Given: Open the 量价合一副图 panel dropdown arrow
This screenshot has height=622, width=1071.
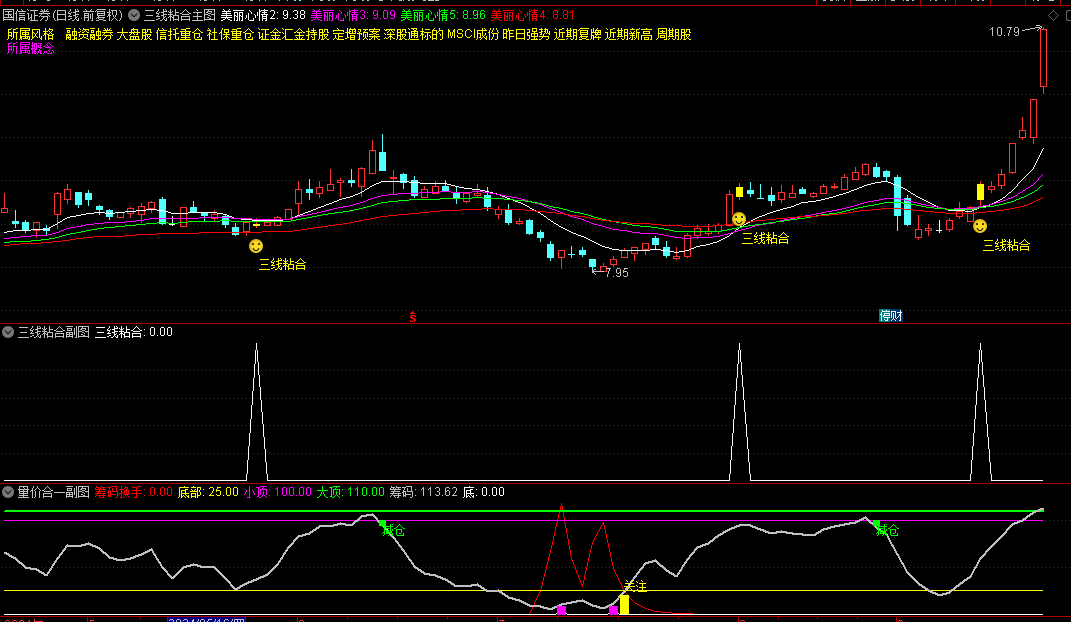Looking at the screenshot, I should pyautogui.click(x=8, y=492).
